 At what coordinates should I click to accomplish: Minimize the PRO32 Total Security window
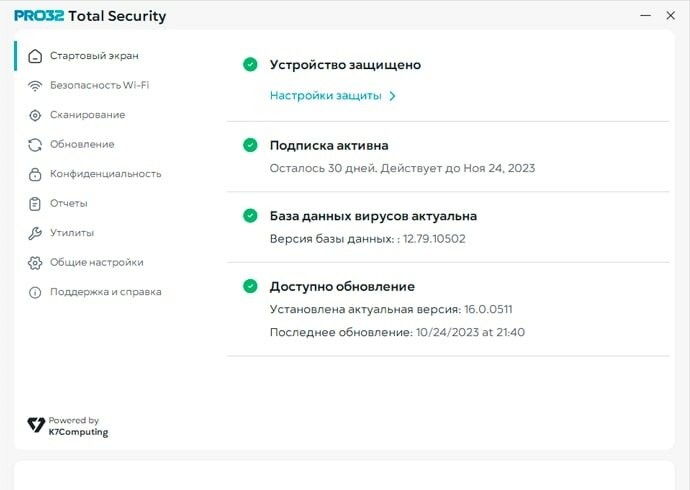pos(642,16)
